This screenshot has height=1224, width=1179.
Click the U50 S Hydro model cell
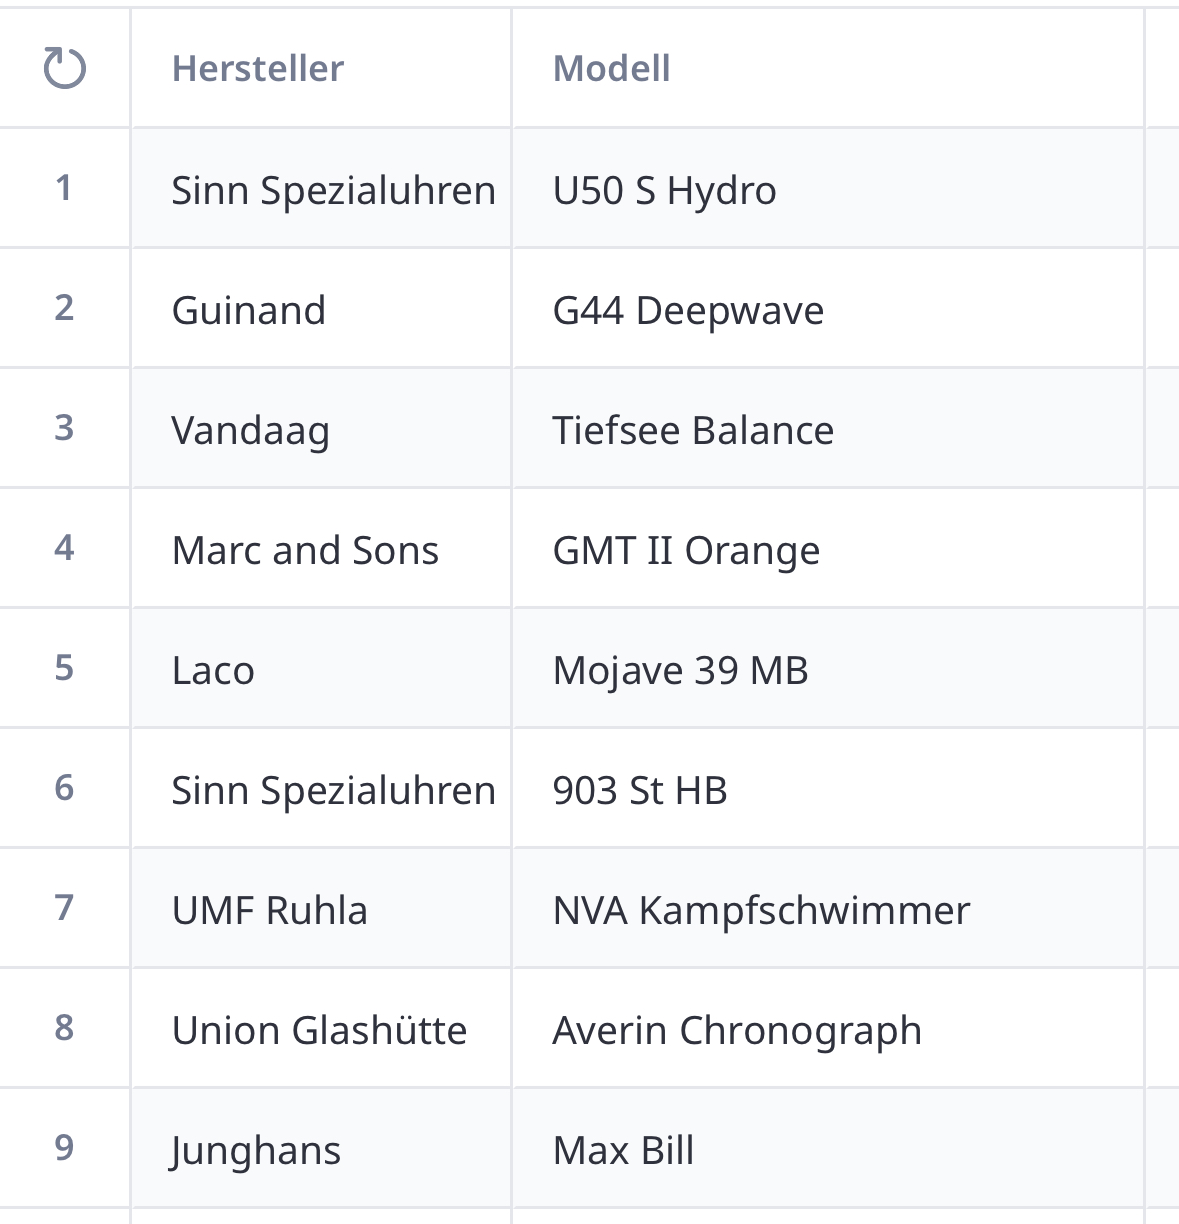664,190
